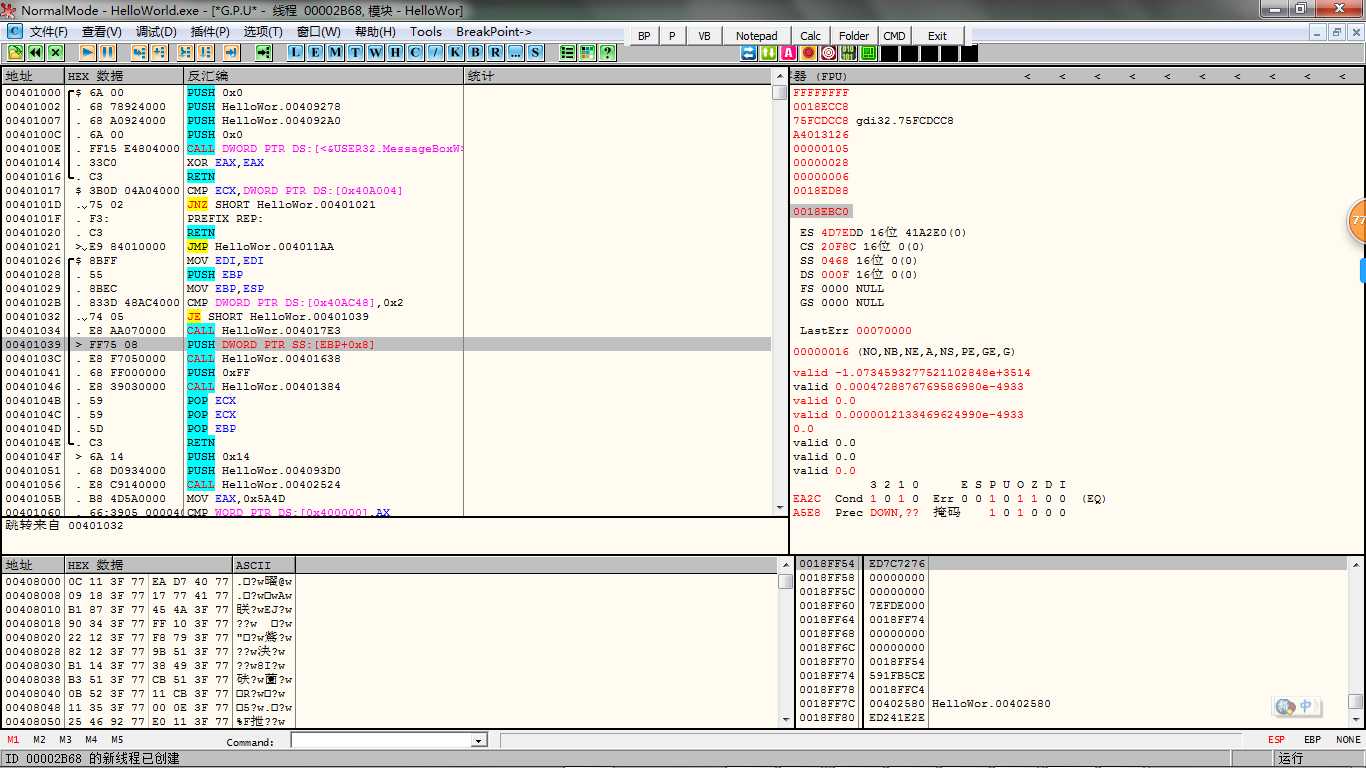The width and height of the screenshot is (1366, 768).
Task: Click the stack pane scroll down arrow
Action: (x=1355, y=721)
